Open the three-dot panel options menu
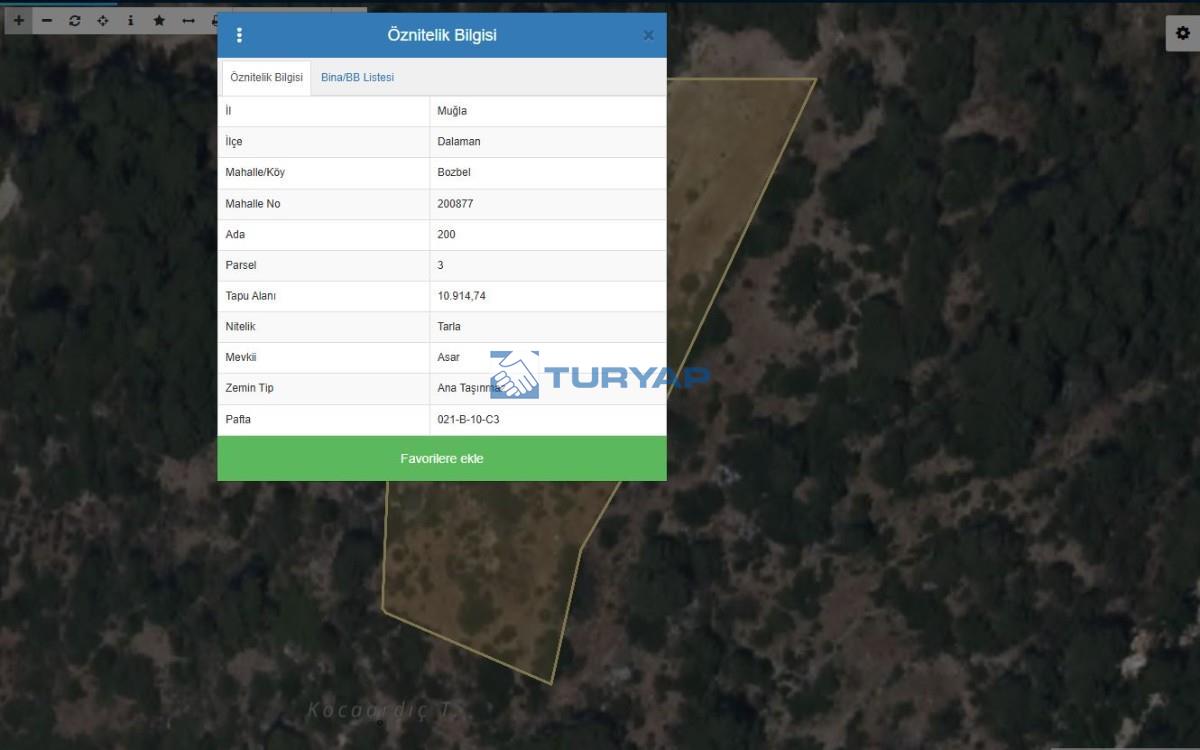 pyautogui.click(x=239, y=35)
